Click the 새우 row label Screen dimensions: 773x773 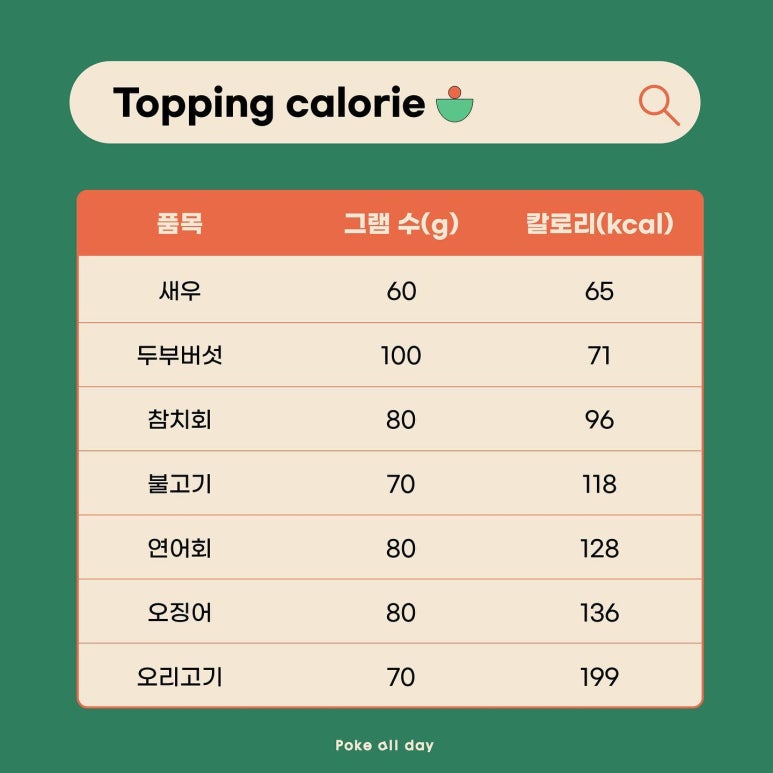coord(180,291)
